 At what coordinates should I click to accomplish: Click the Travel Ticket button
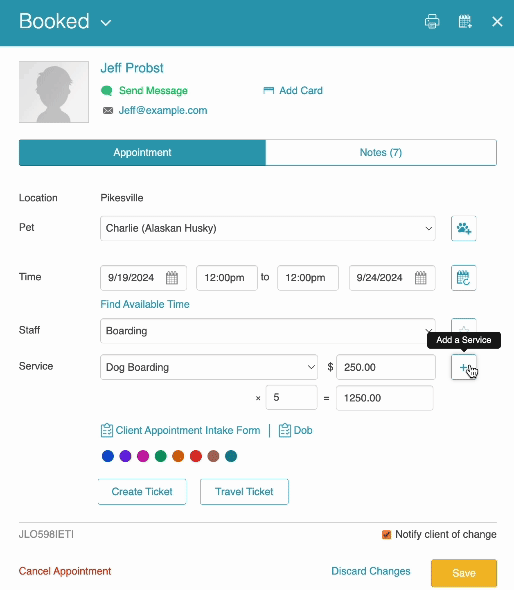click(x=244, y=492)
